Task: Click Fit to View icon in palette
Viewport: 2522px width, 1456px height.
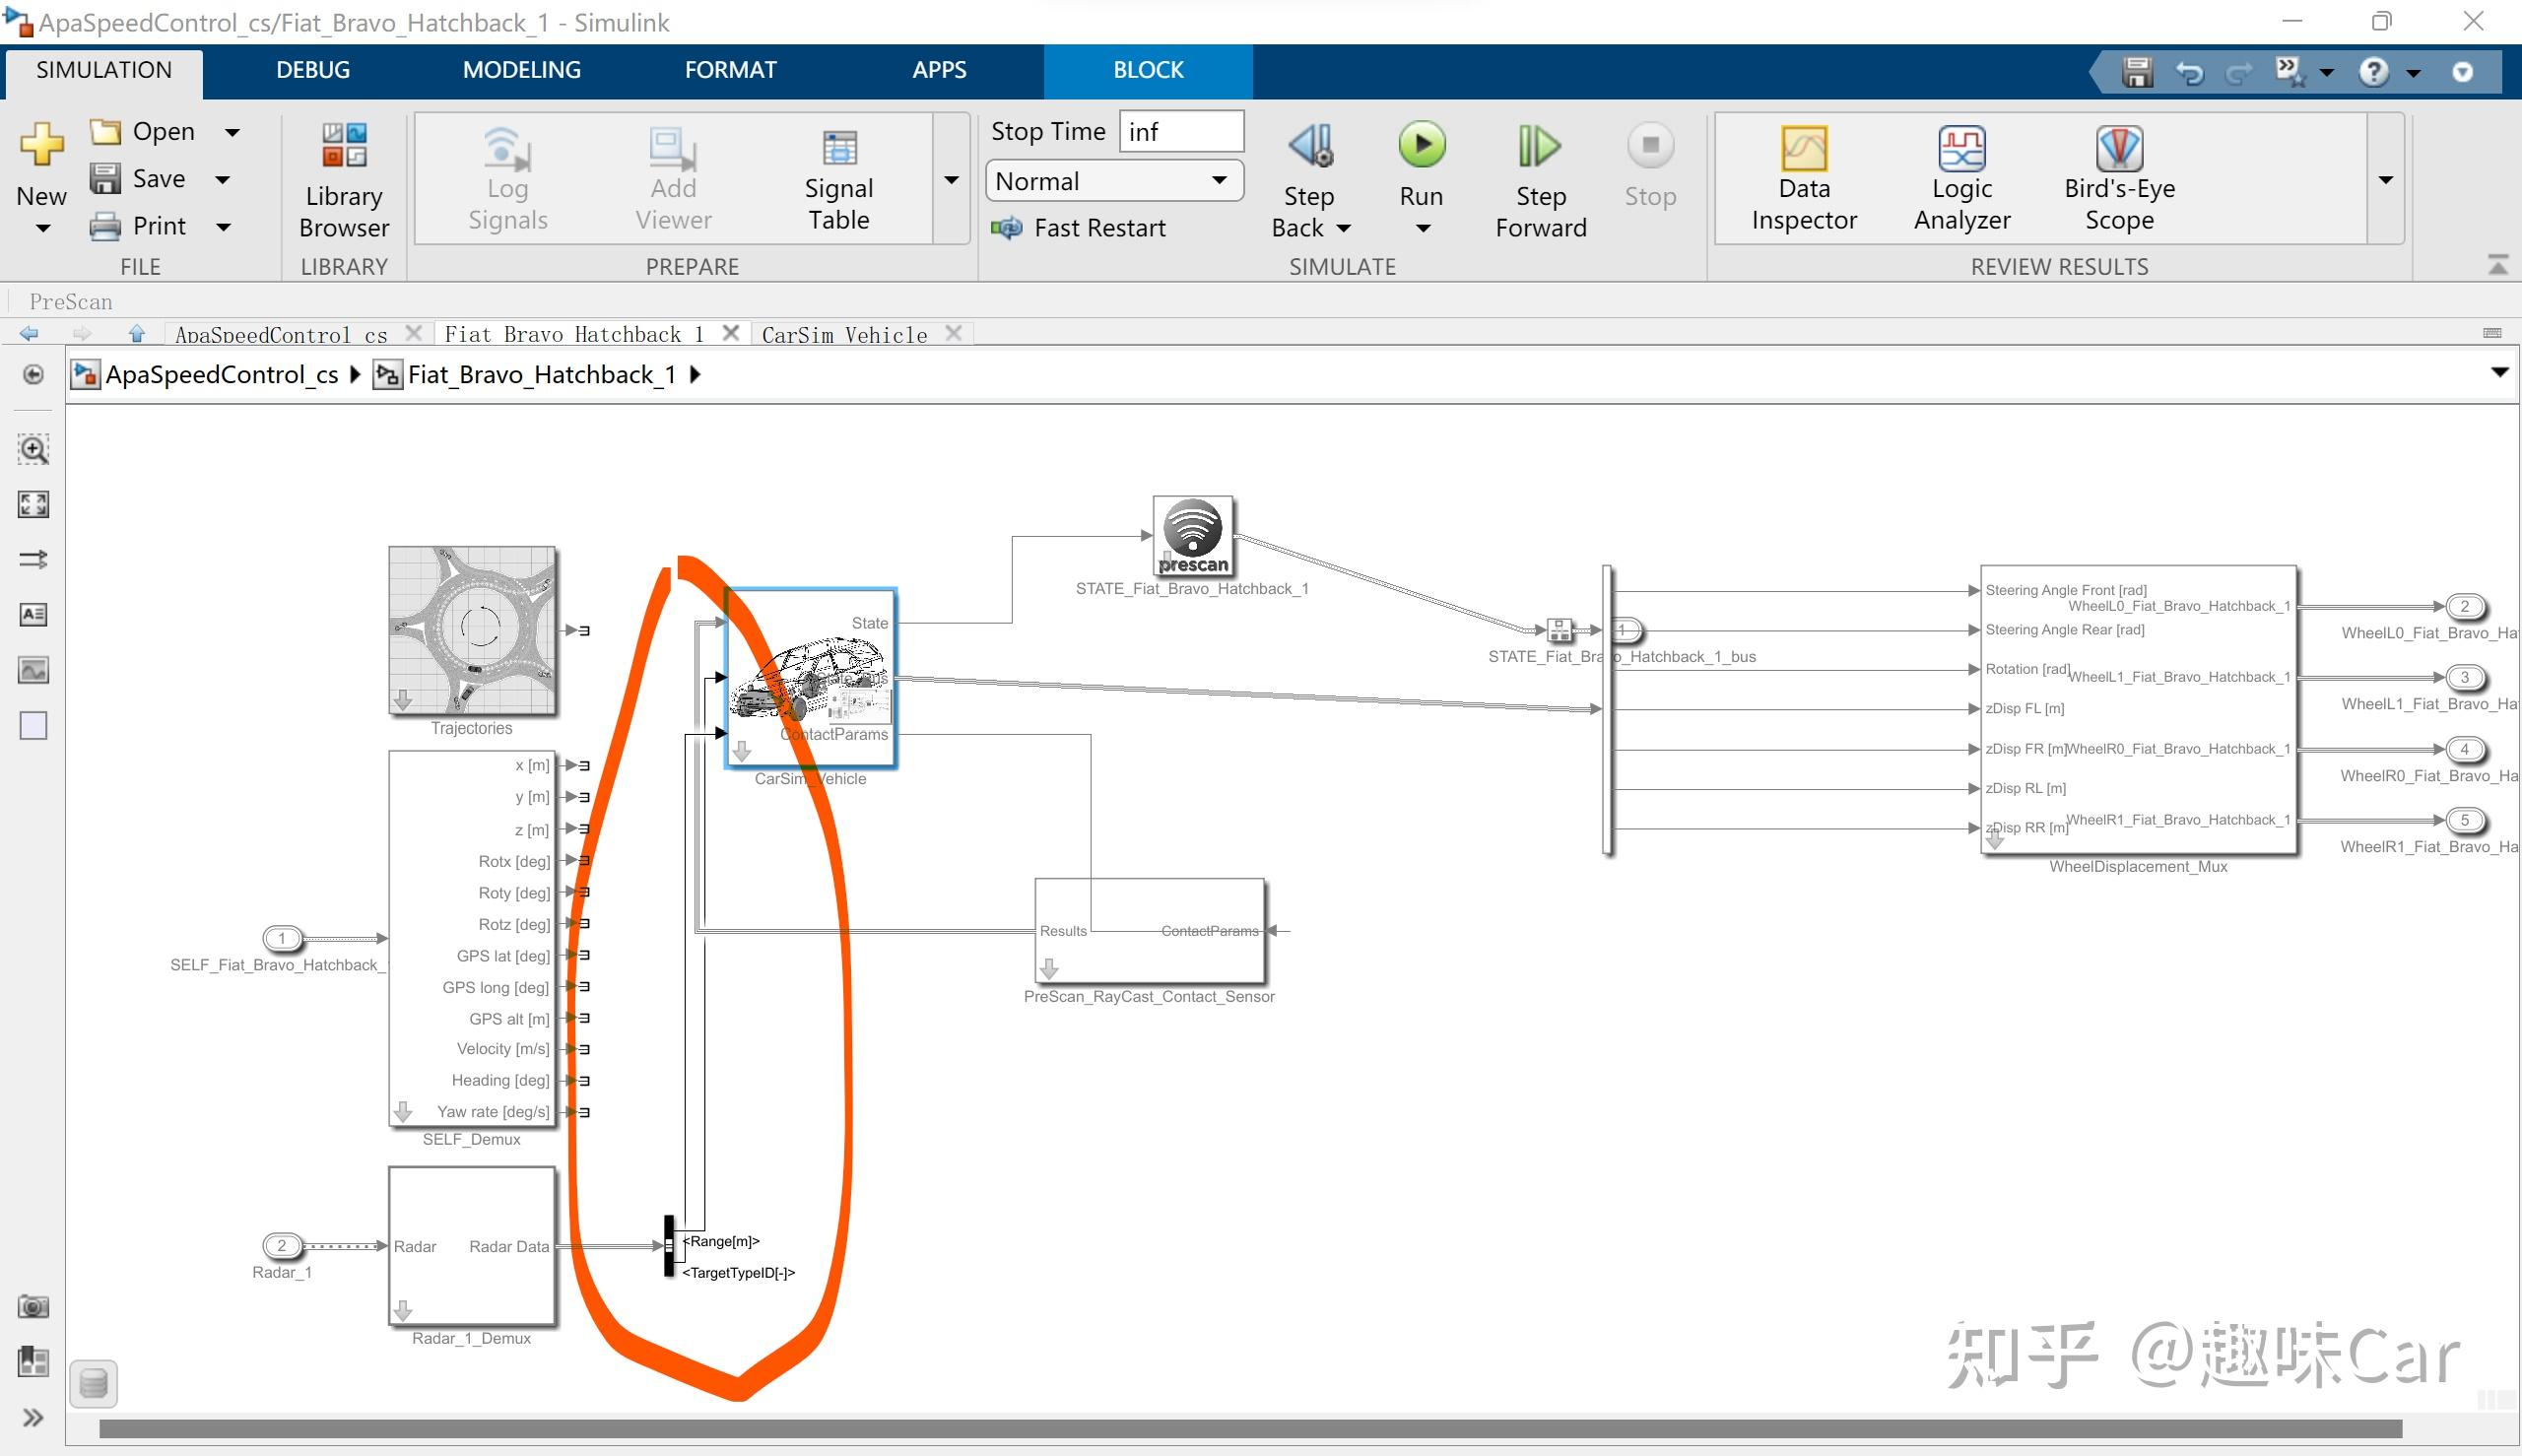Action: (33, 504)
